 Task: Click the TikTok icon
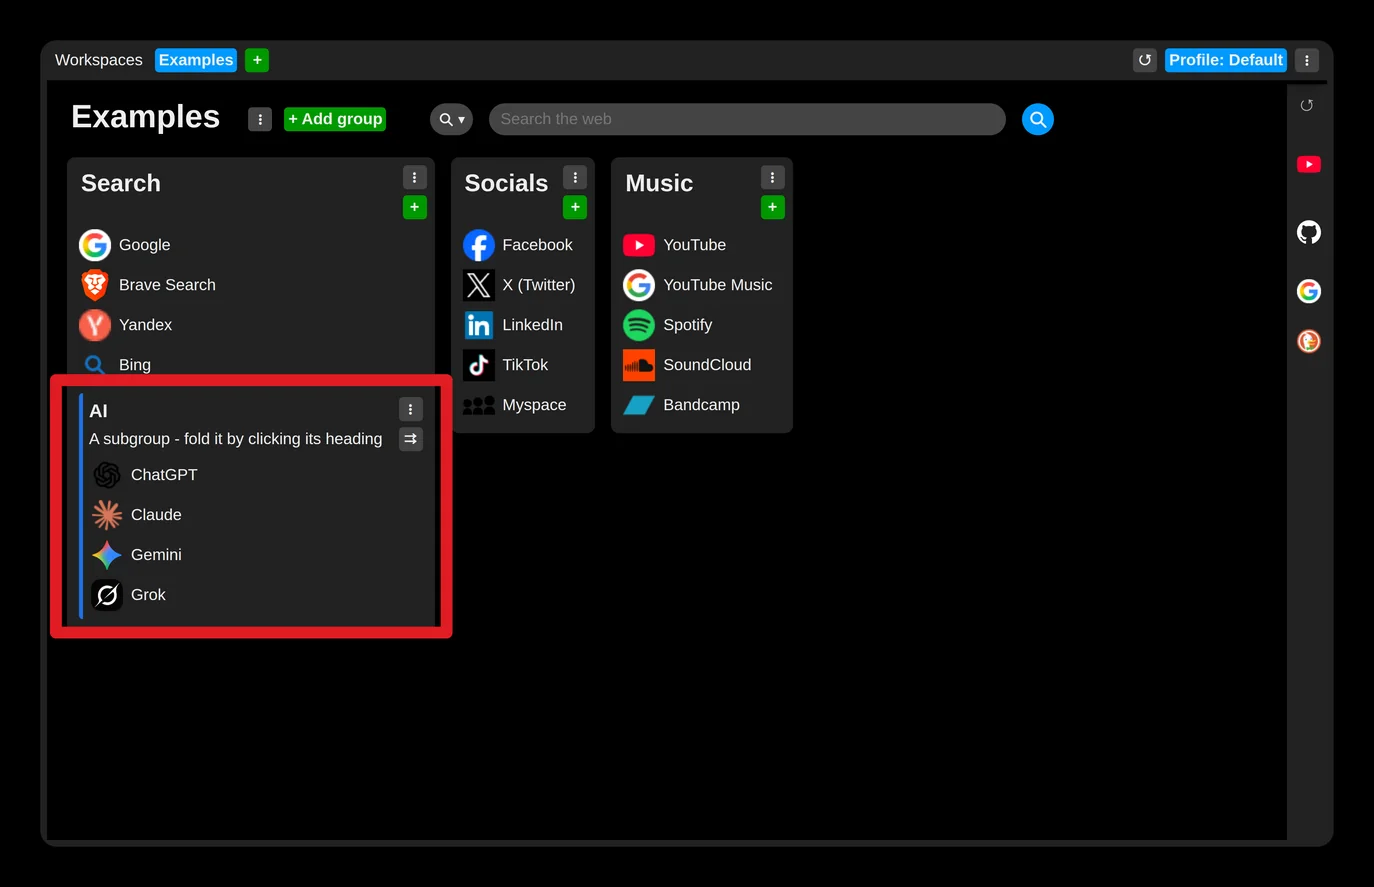pyautogui.click(x=479, y=365)
